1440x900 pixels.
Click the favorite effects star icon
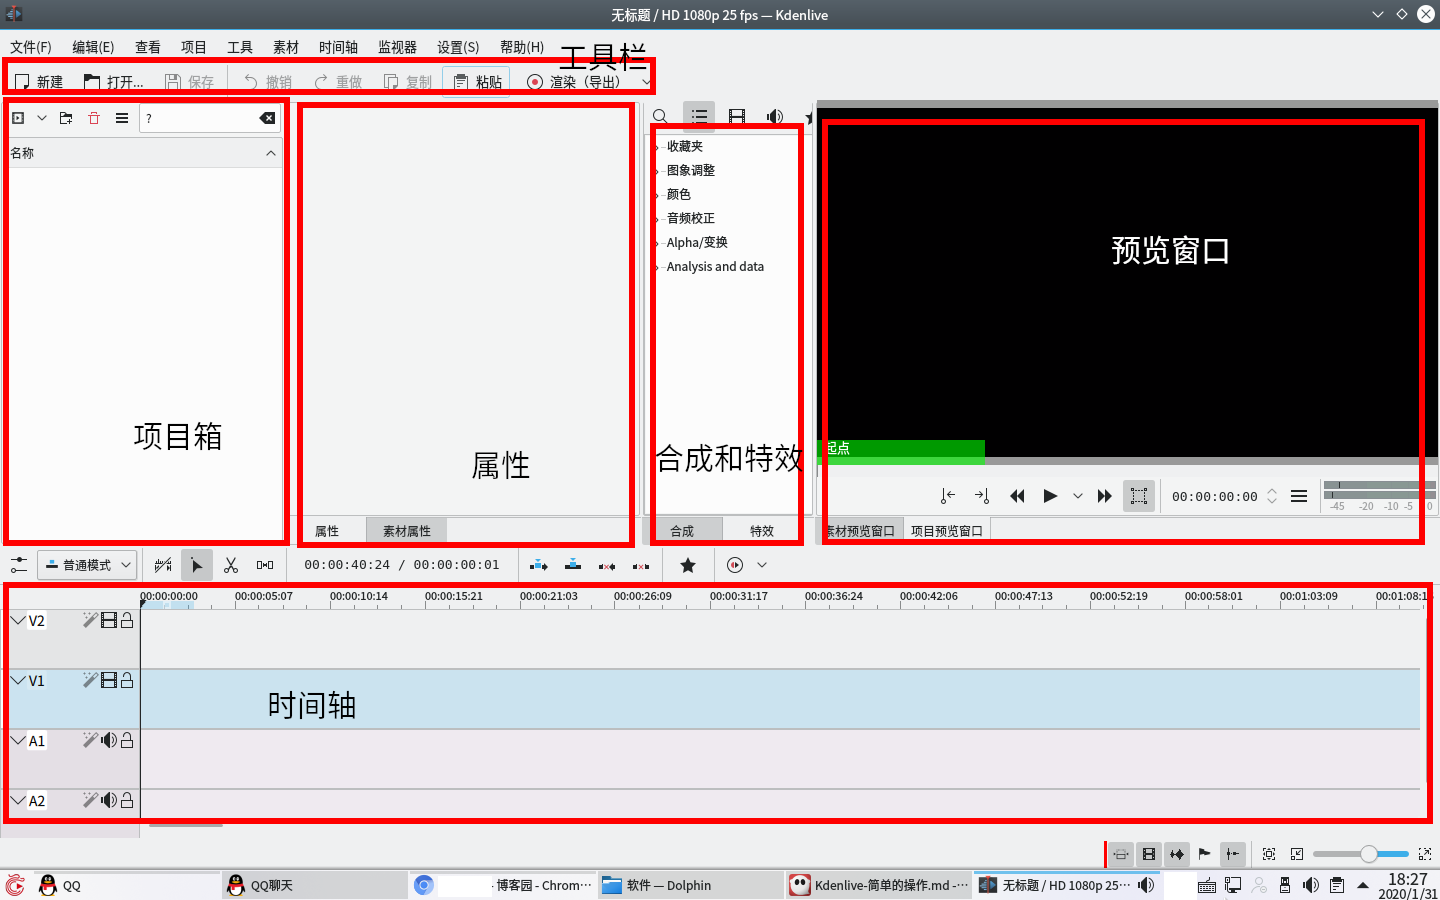pyautogui.click(x=686, y=564)
